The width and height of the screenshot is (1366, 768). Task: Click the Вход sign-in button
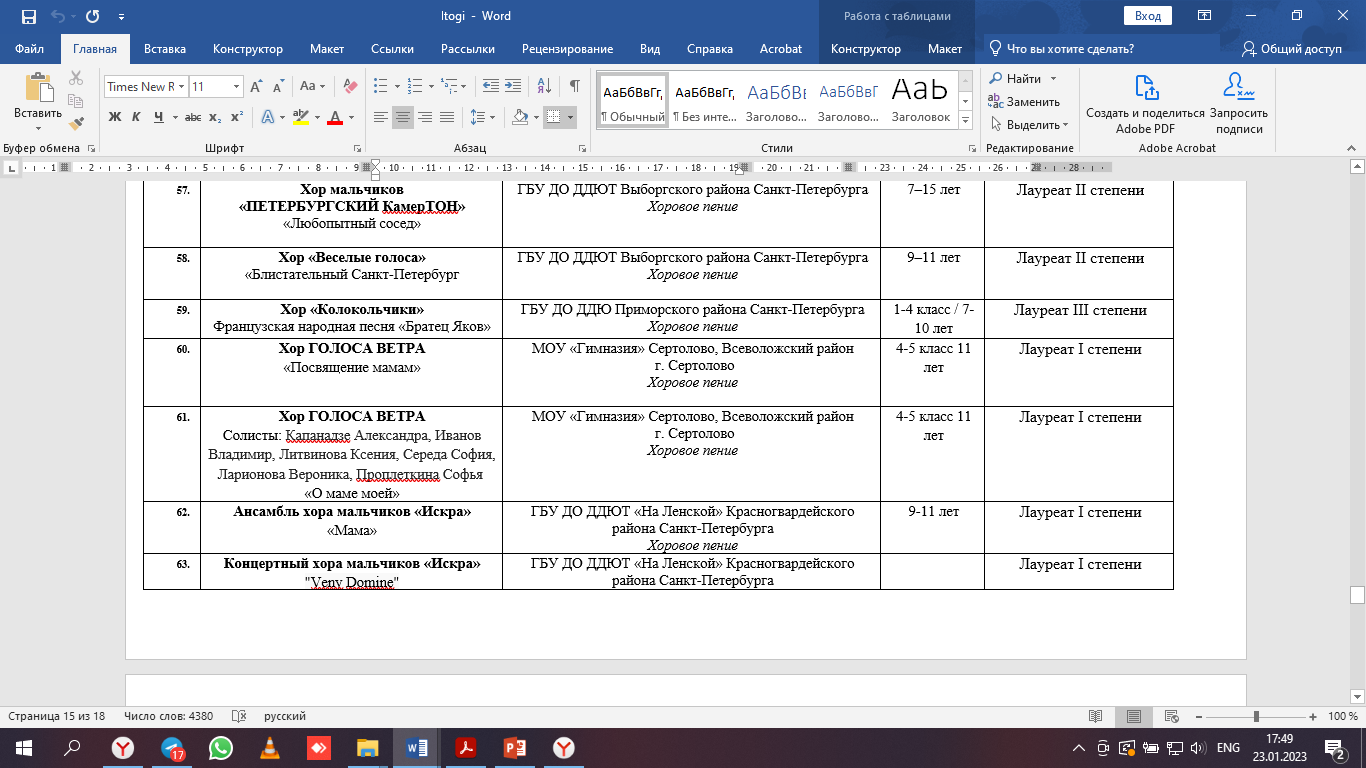(x=1148, y=16)
